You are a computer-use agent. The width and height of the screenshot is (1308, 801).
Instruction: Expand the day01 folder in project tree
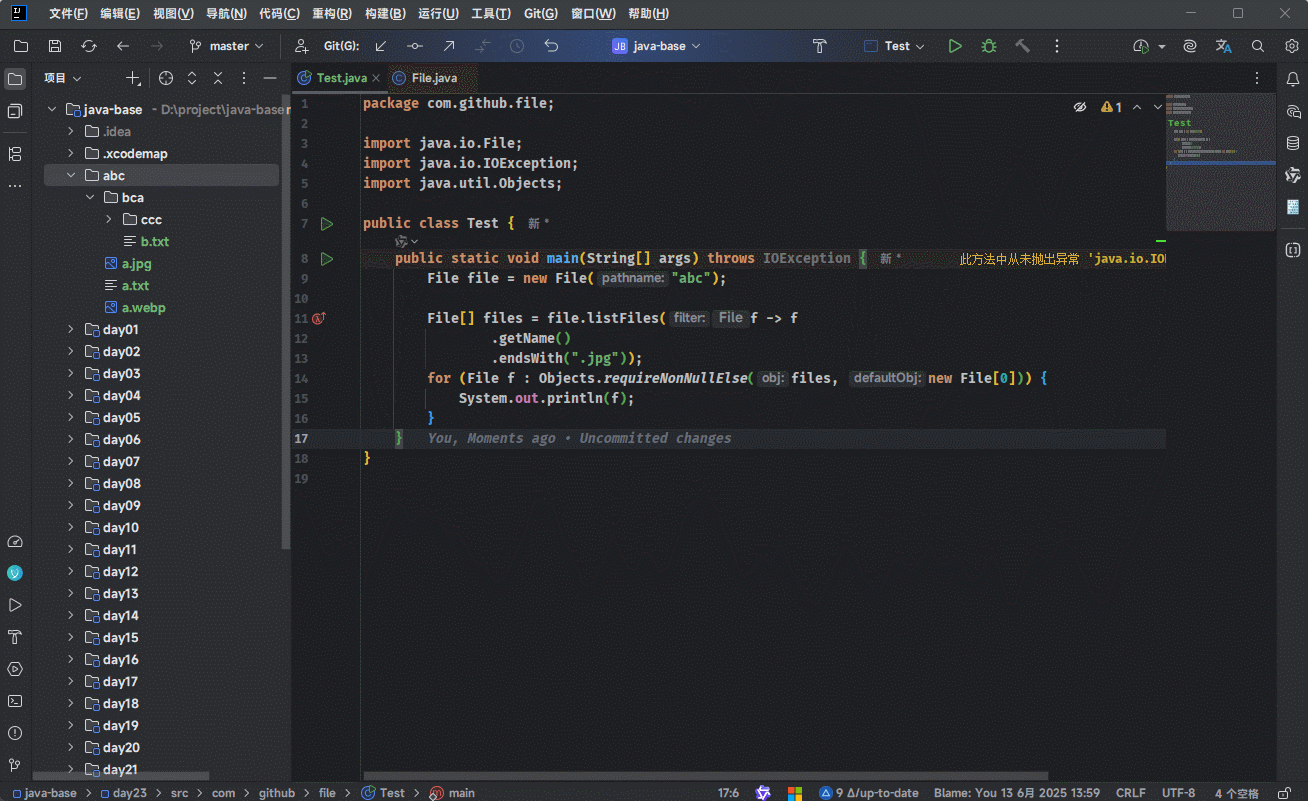71,330
